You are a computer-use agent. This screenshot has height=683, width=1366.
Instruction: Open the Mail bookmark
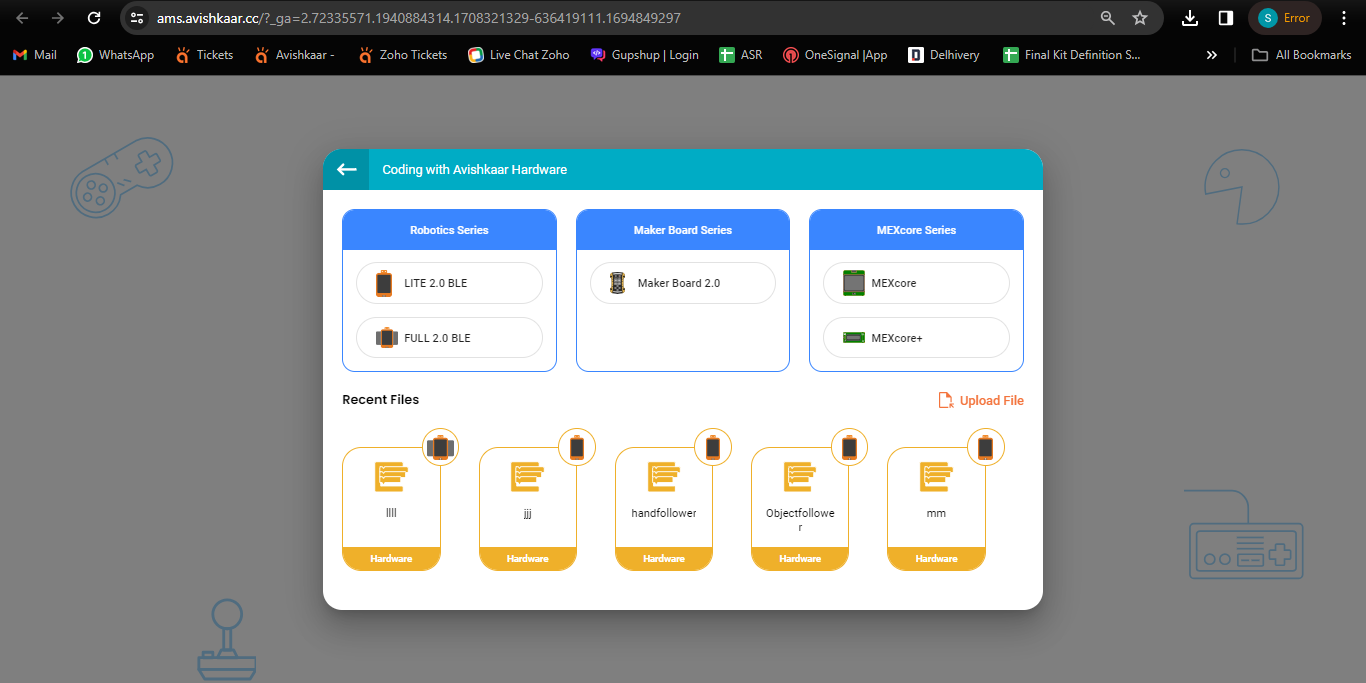coord(35,55)
